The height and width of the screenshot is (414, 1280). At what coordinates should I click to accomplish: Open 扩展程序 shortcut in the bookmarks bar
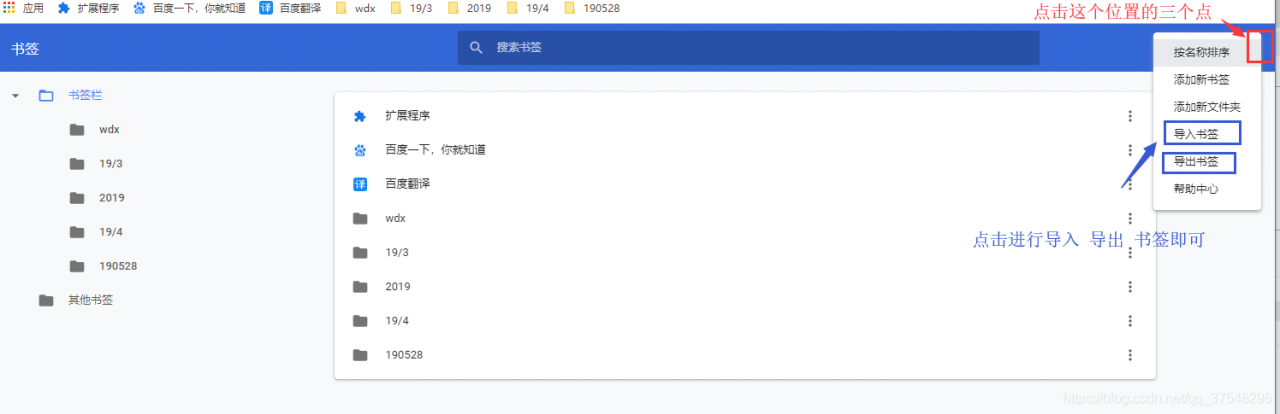point(89,8)
